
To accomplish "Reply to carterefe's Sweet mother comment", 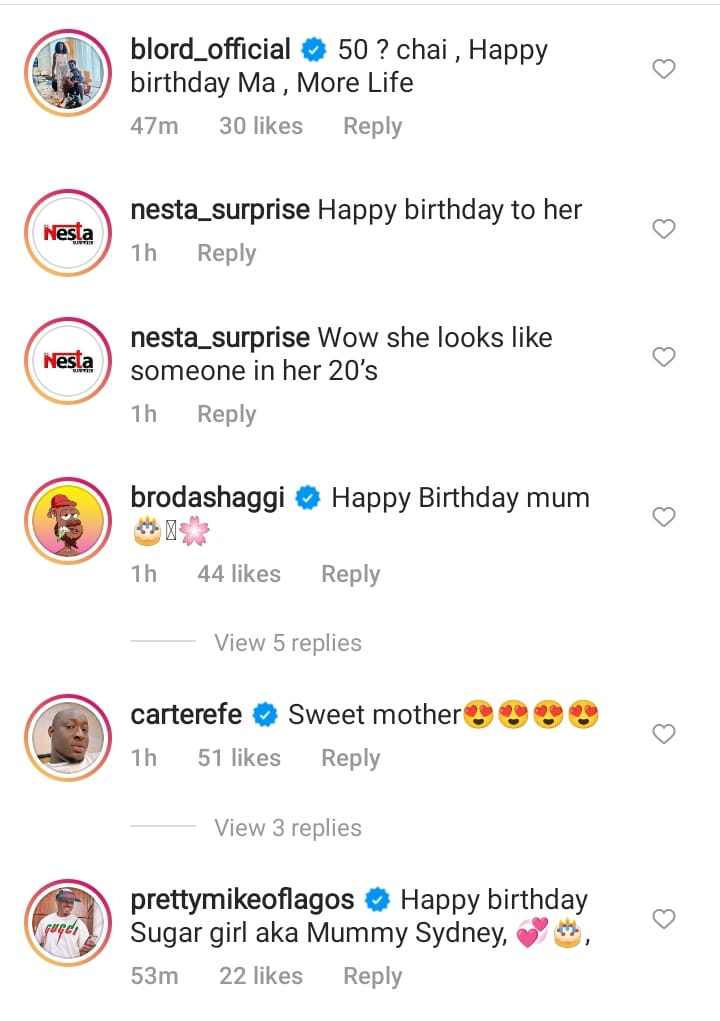I will (x=350, y=758).
